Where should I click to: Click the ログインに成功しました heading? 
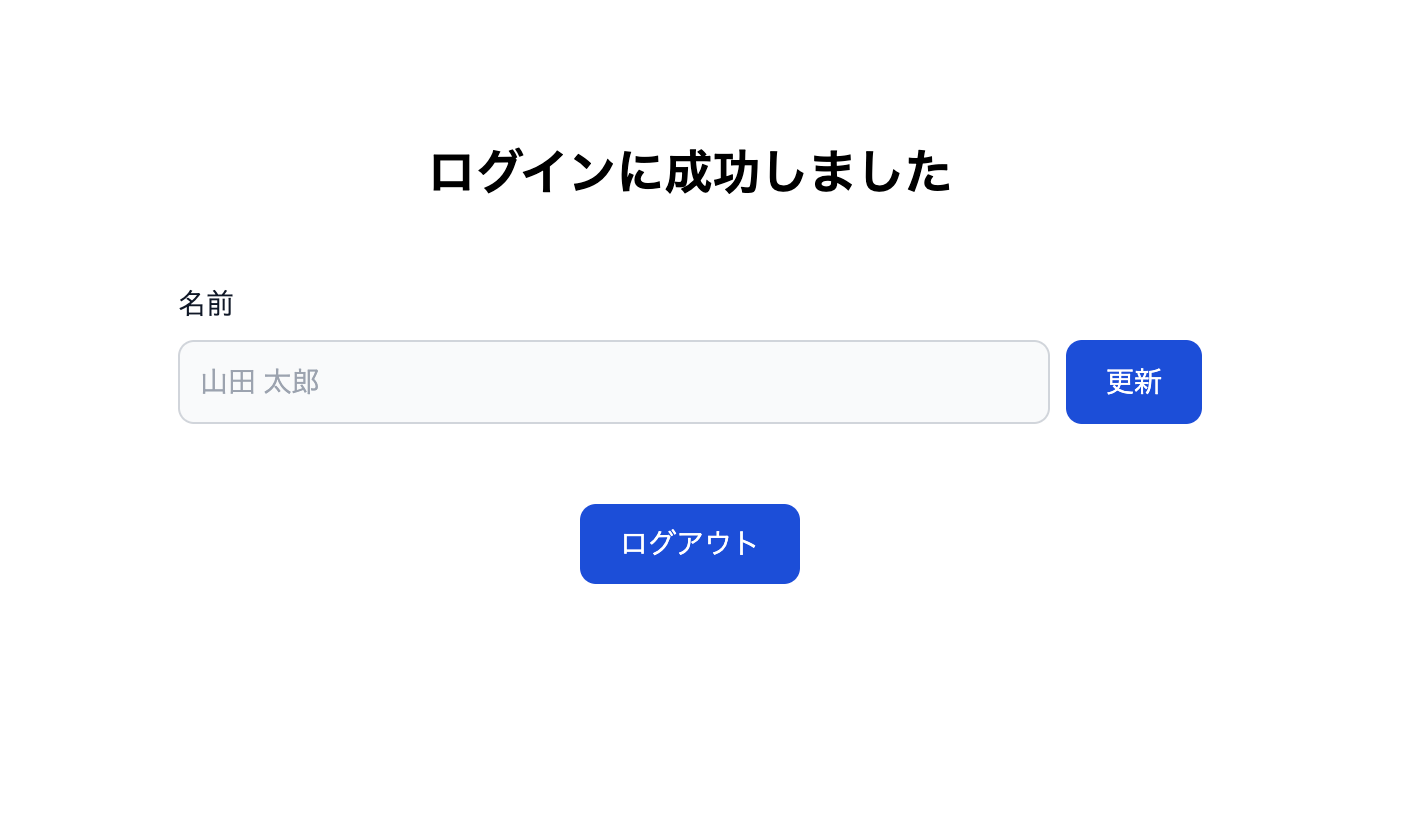pos(689,172)
